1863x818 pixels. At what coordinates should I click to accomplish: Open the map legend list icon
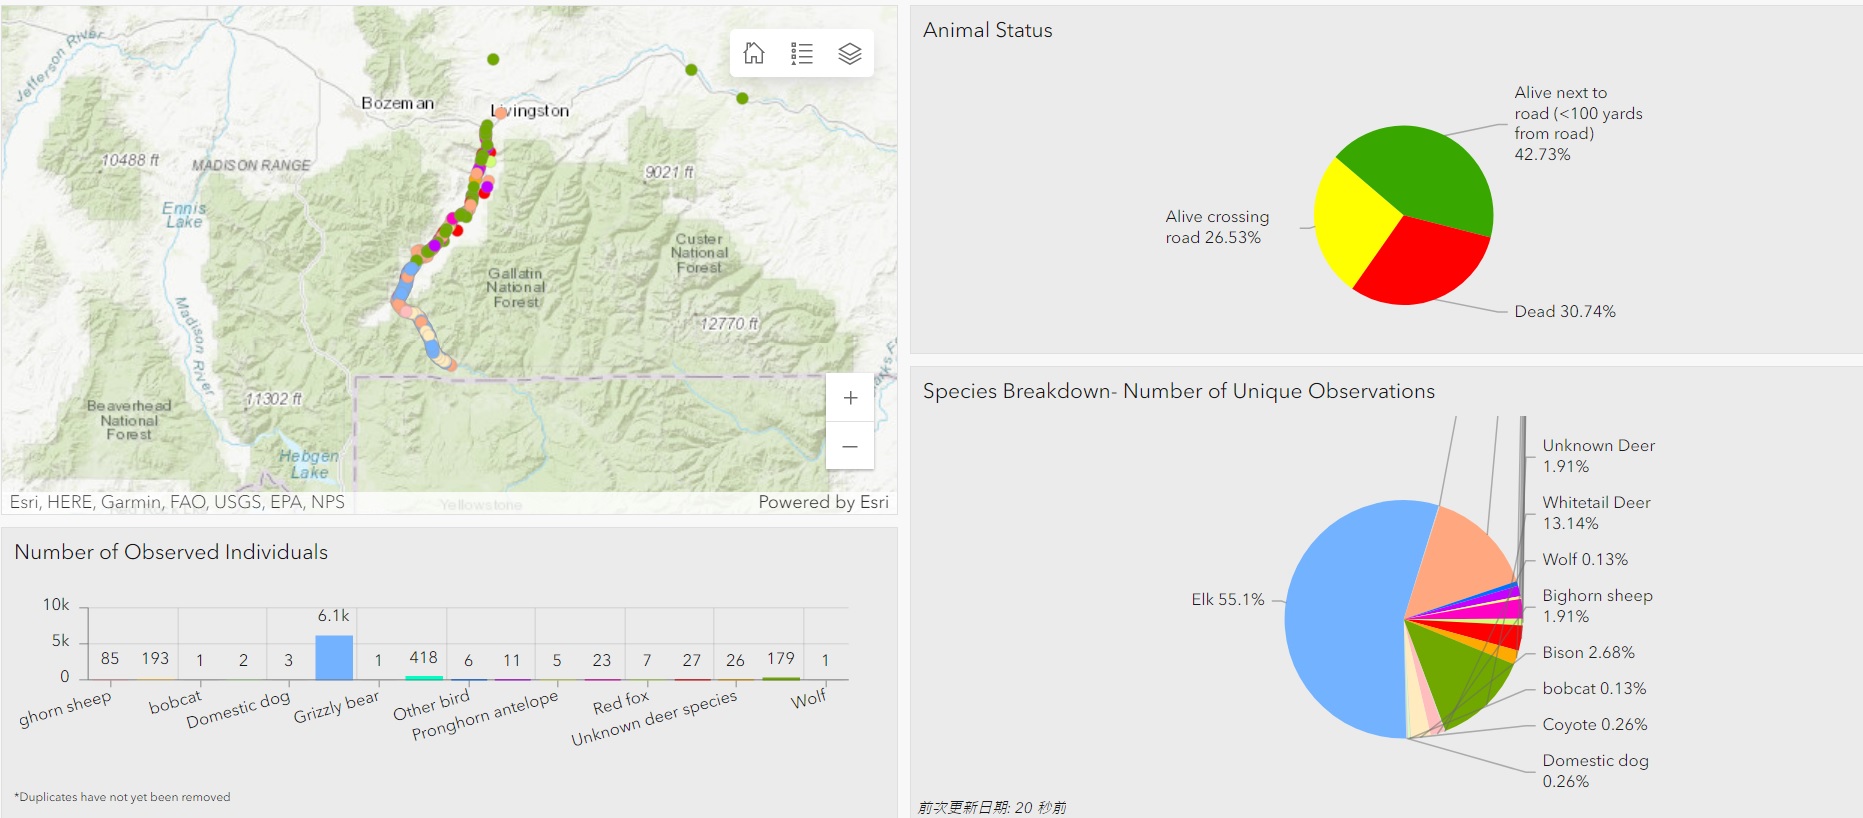(x=802, y=53)
